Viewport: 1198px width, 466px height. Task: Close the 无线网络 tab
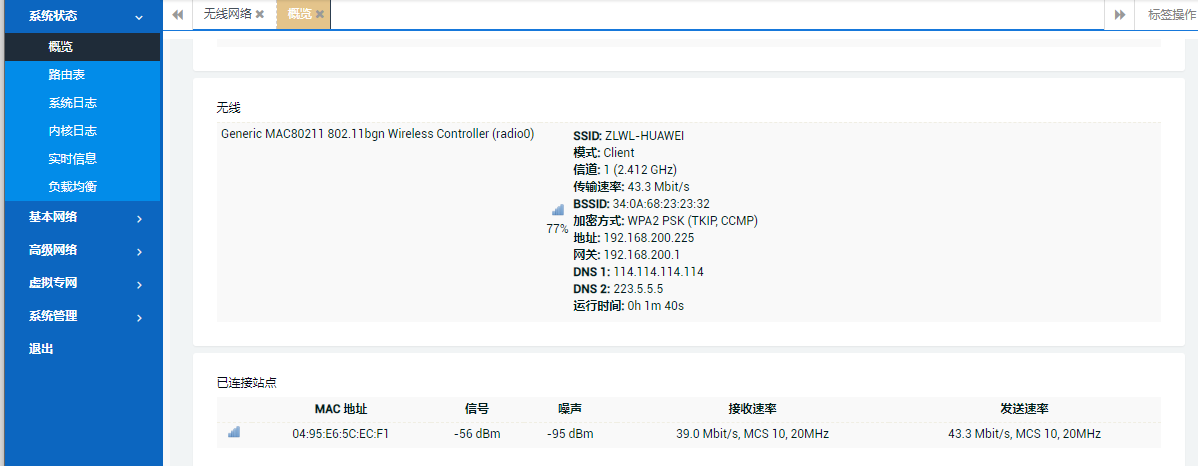coord(260,15)
